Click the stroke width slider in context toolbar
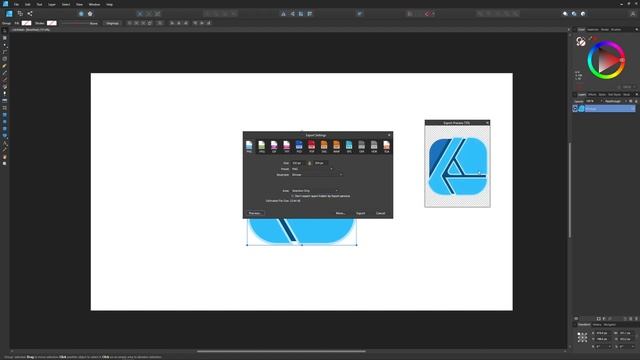 75,23
